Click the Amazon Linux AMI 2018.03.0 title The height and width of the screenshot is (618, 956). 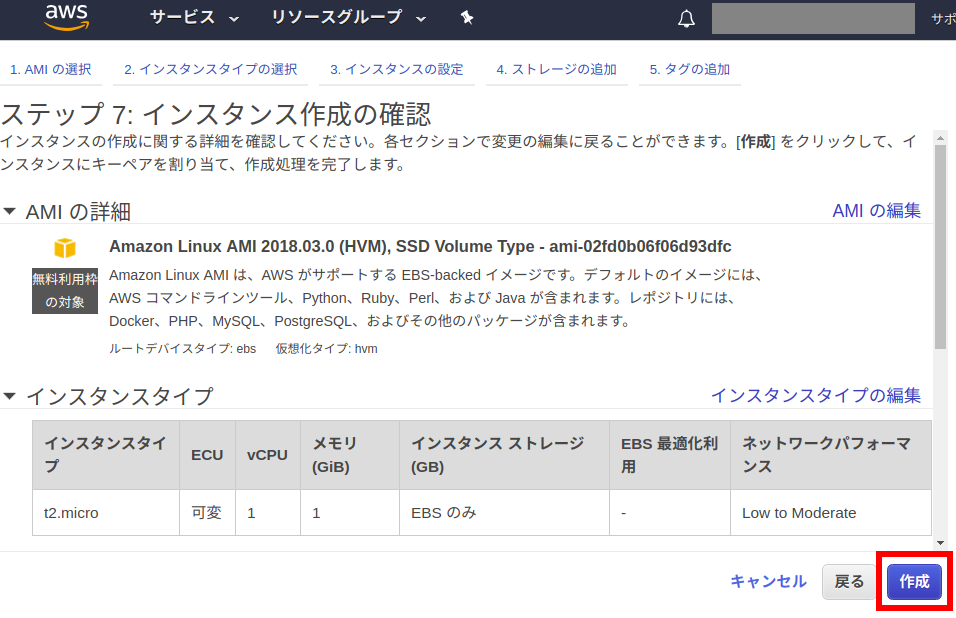[x=420, y=246]
